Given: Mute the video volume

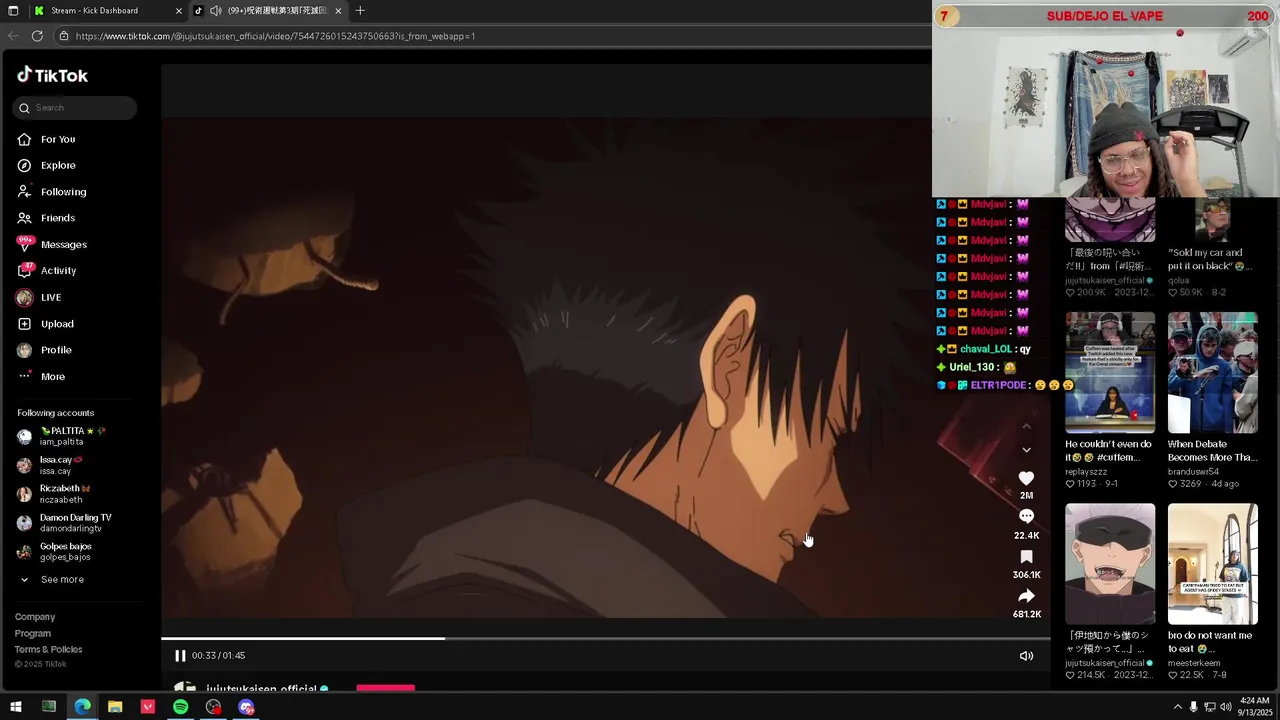Looking at the screenshot, I should (1026, 655).
